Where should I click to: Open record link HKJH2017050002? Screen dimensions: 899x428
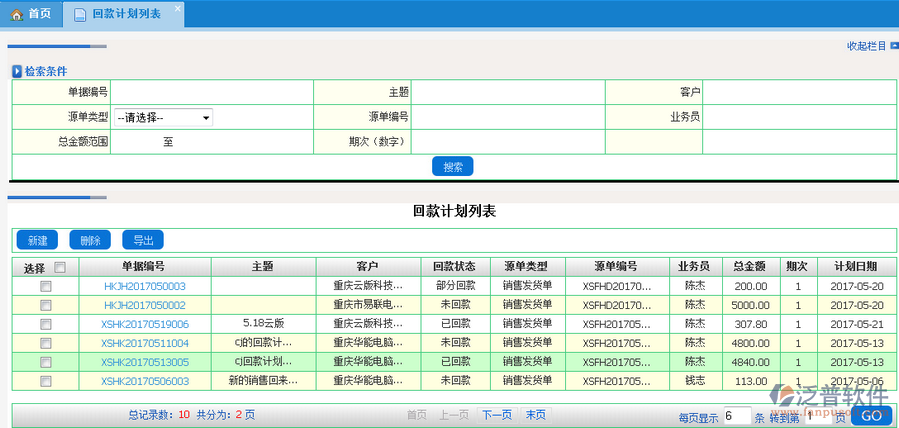point(145,305)
